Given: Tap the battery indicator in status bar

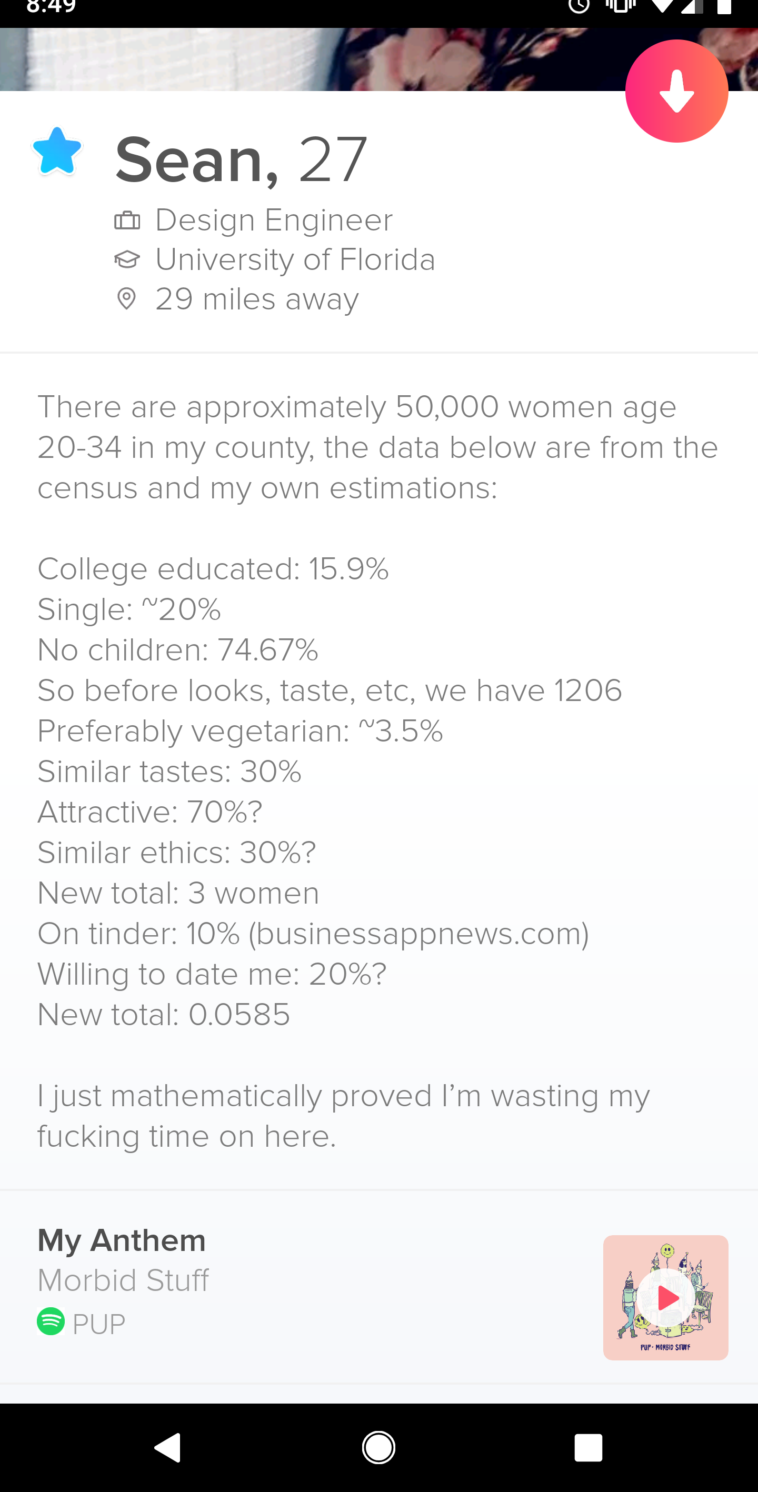Looking at the screenshot, I should [723, 5].
